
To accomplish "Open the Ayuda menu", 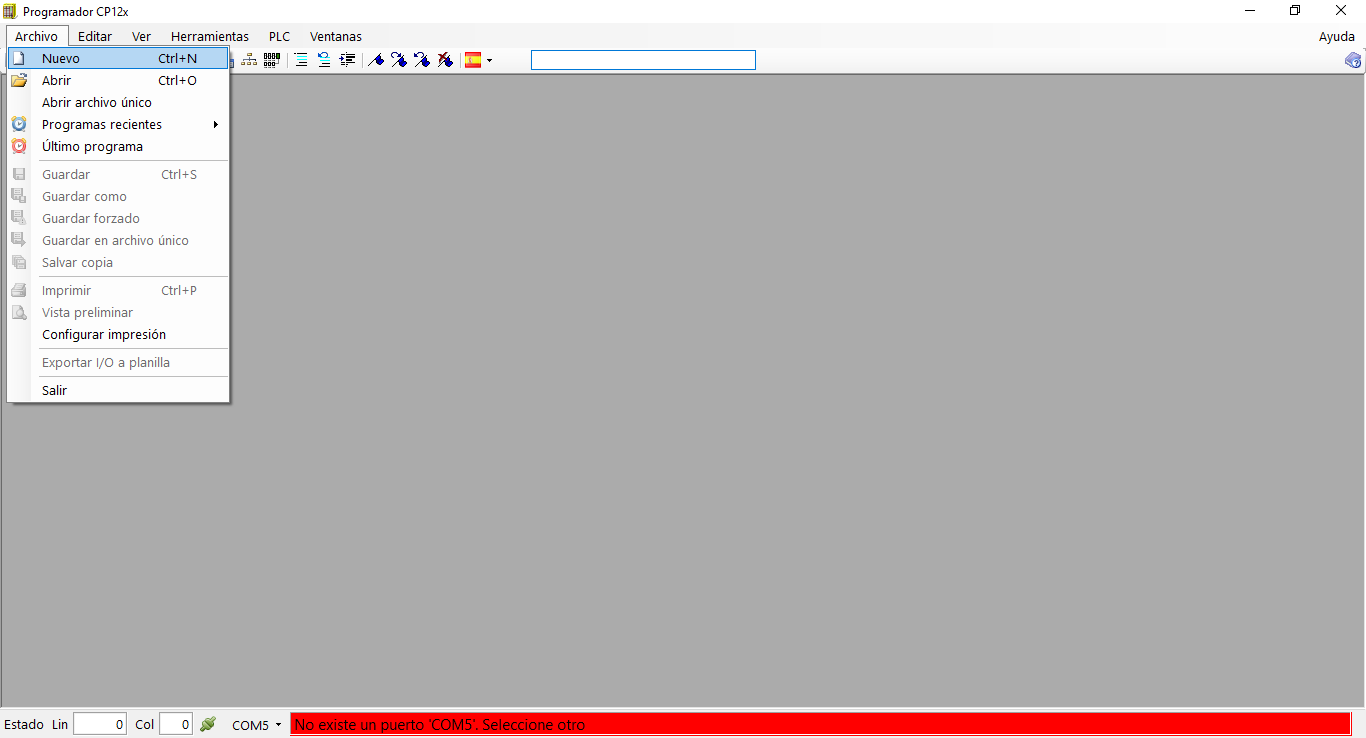I will click(x=1337, y=36).
